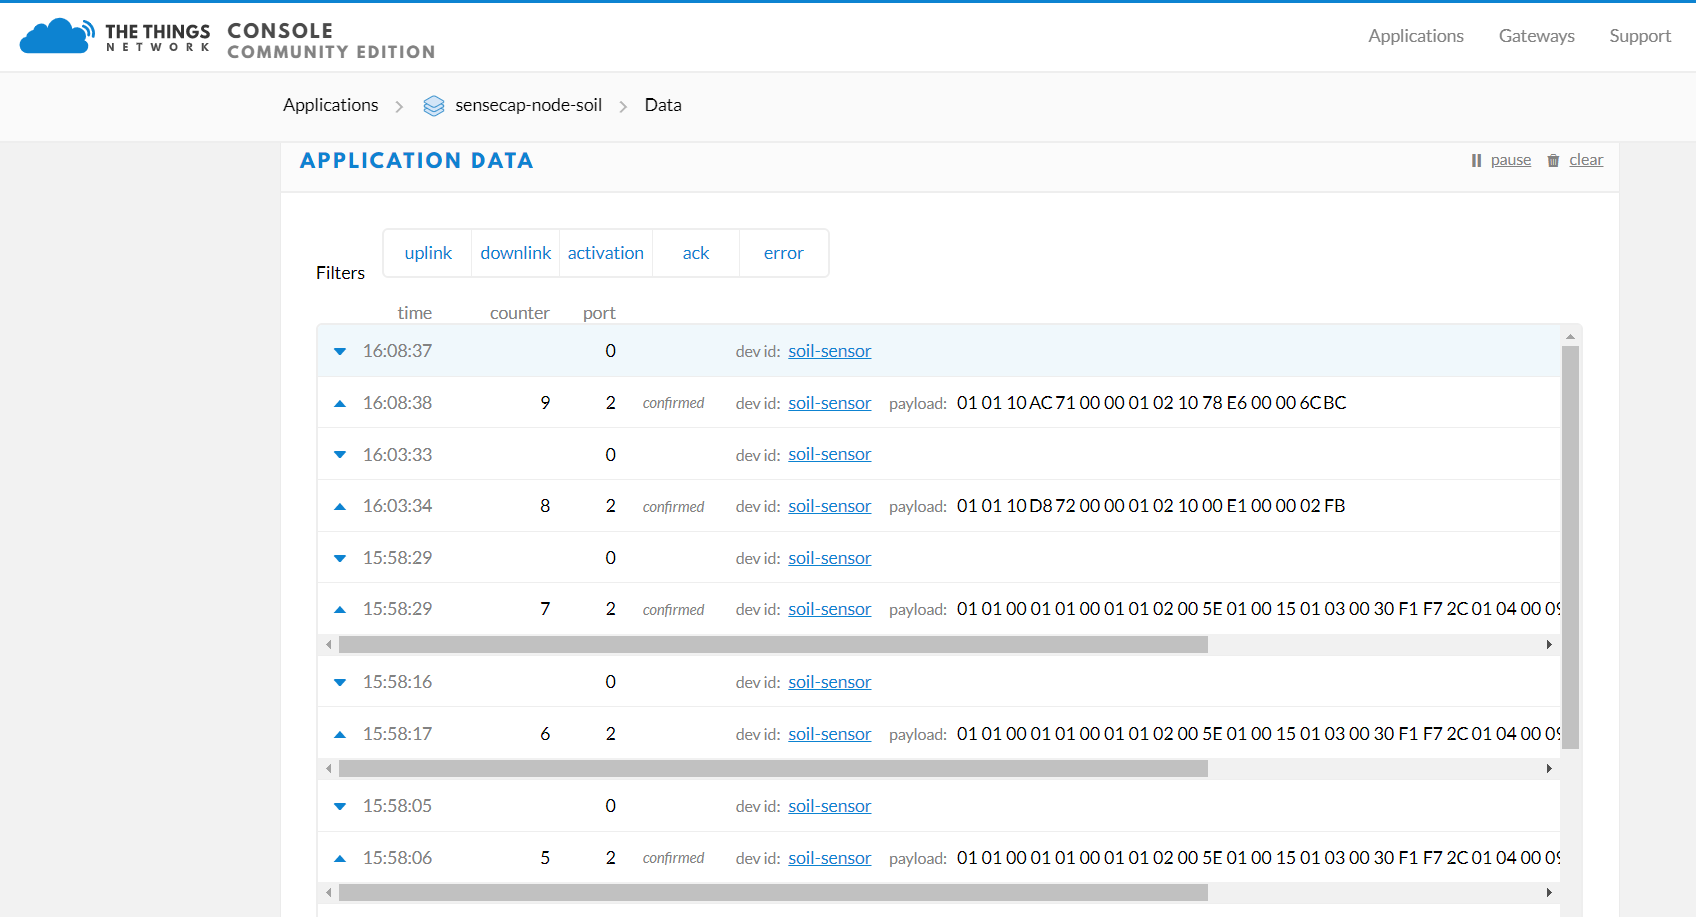Open soil-sensor link in 16:08:37 row
Screen dimensions: 1696x917
click(x=829, y=351)
